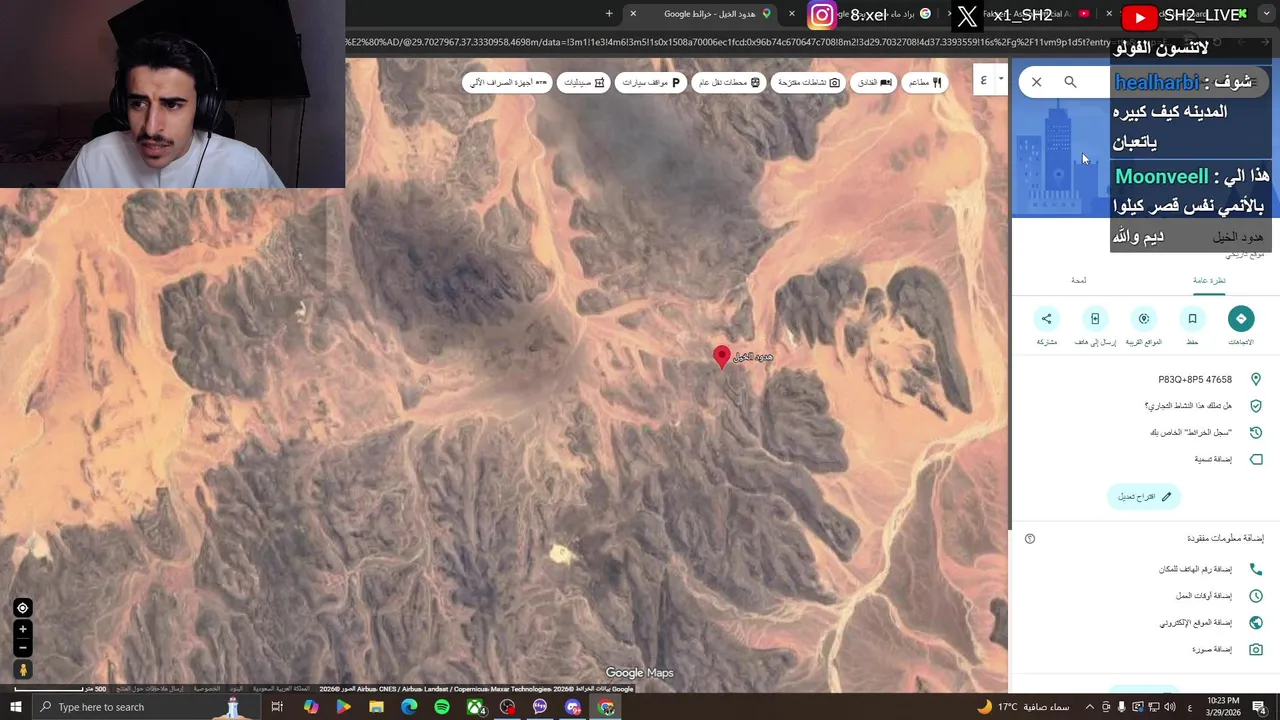This screenshot has width=1280, height=720.
Task: Click the taskbar clock showing 10:23 PM
Action: point(1223,707)
